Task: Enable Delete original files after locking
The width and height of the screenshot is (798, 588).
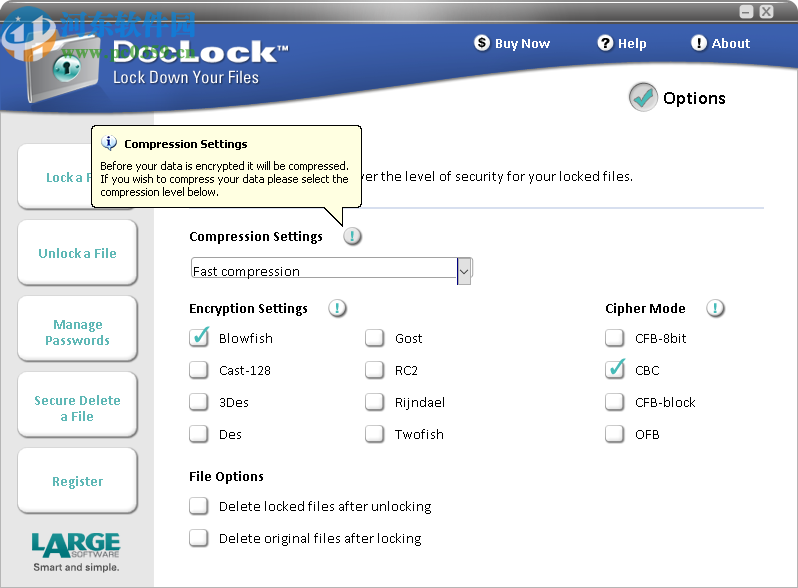Action: click(x=198, y=538)
